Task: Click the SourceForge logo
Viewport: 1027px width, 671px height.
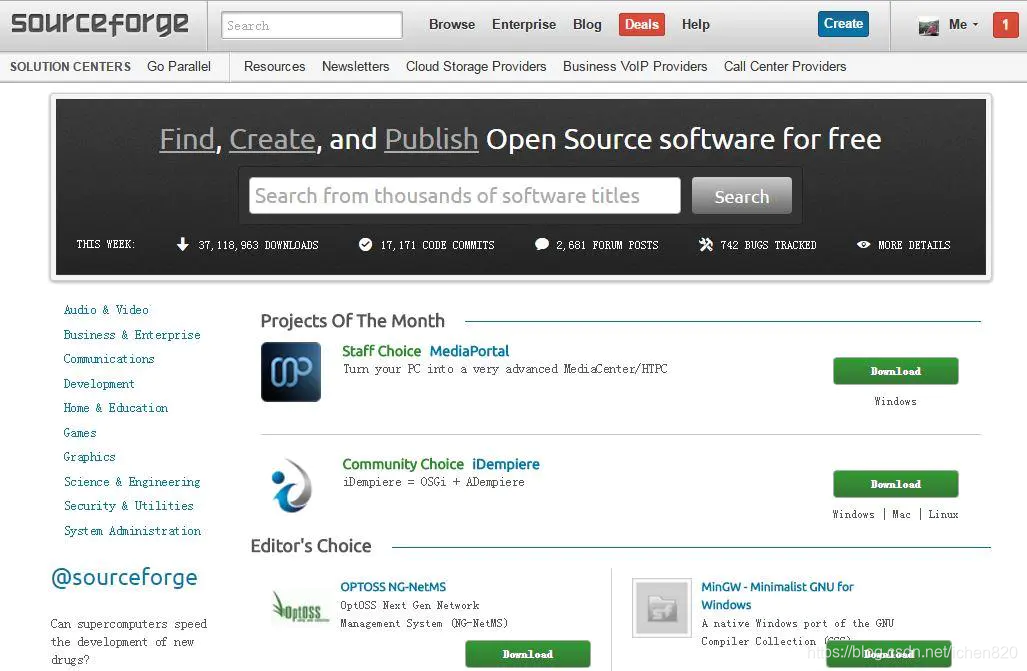Action: pos(100,24)
